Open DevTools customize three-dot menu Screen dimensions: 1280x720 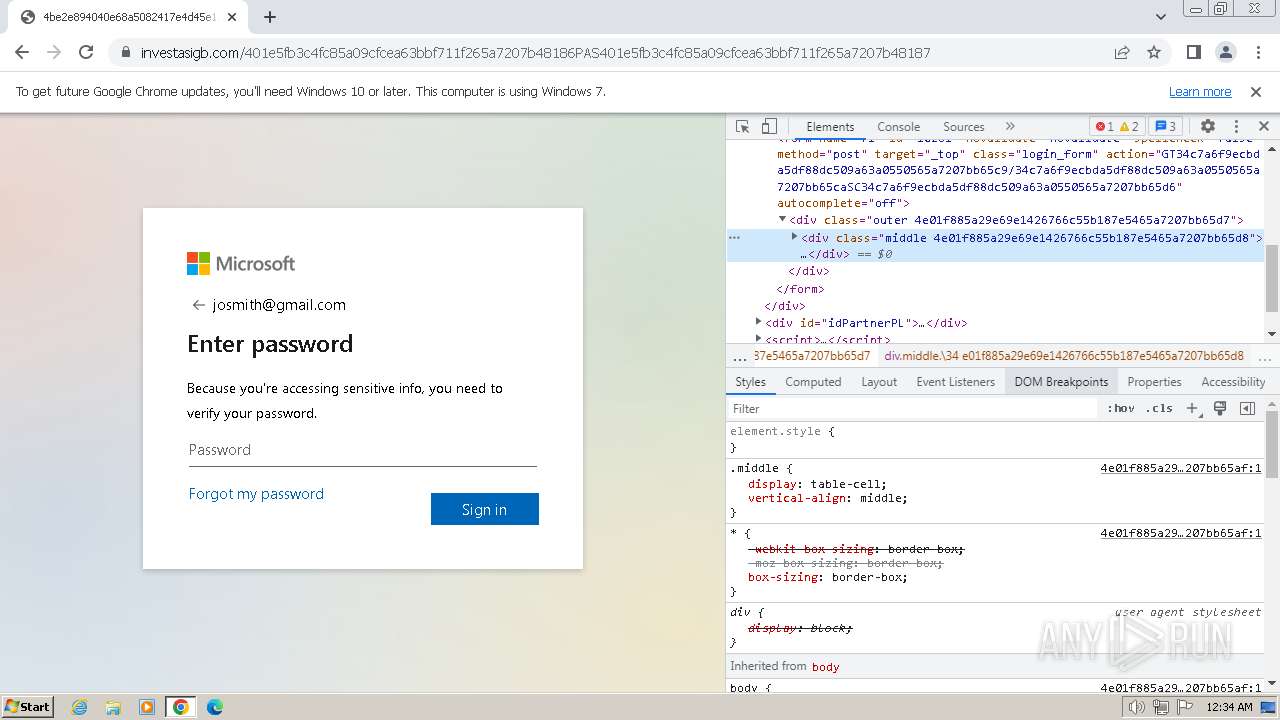click(1236, 126)
